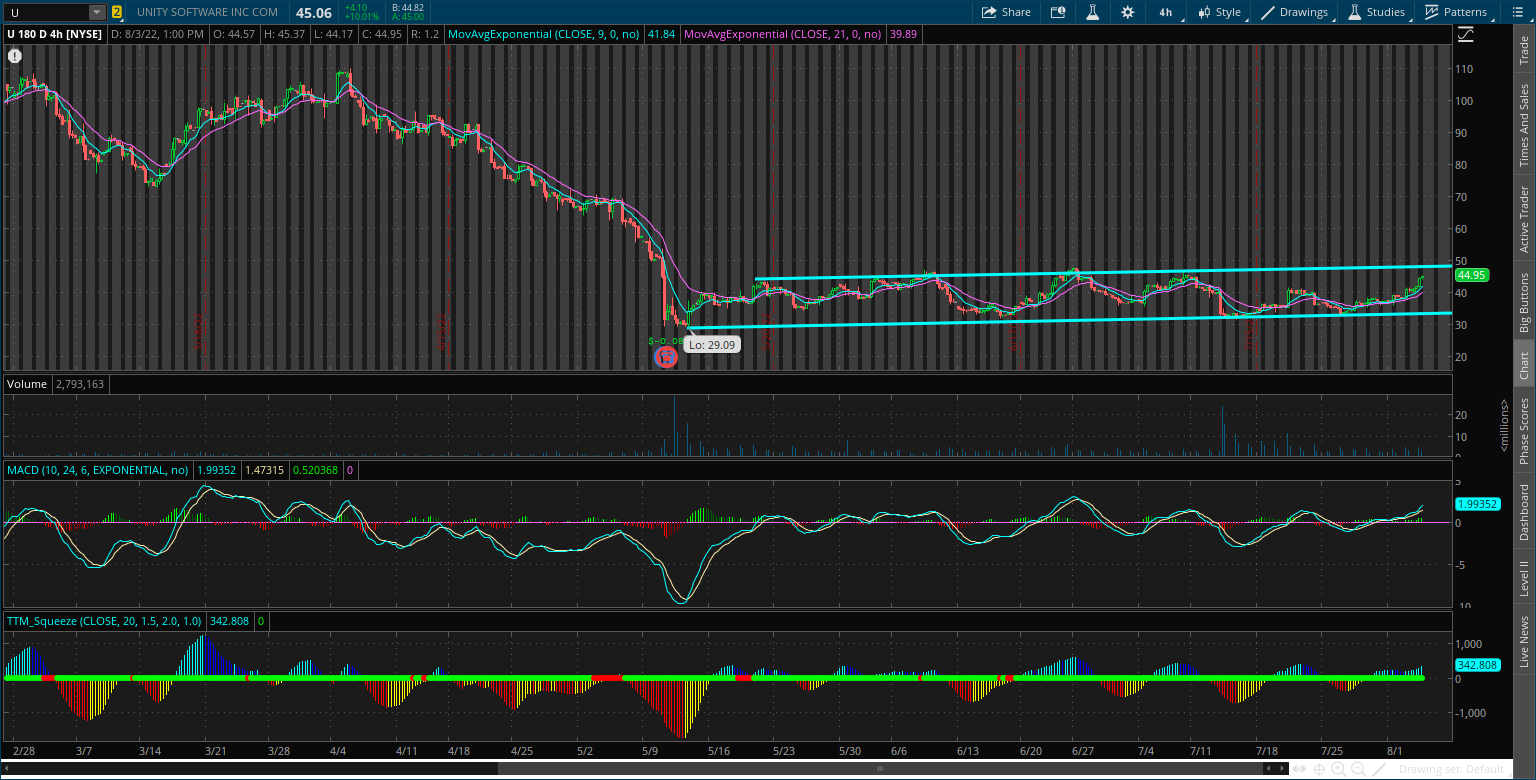The height and width of the screenshot is (780, 1536).
Task: Switch to the Active Trader sidebar tab
Action: tap(1524, 215)
